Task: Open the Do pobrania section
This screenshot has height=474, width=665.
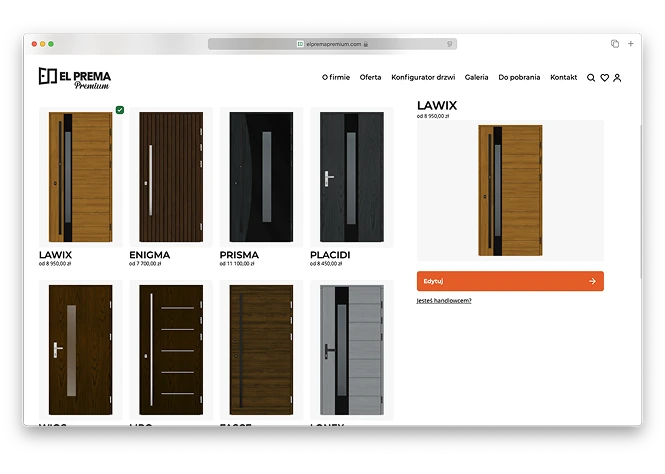Action: (518, 77)
